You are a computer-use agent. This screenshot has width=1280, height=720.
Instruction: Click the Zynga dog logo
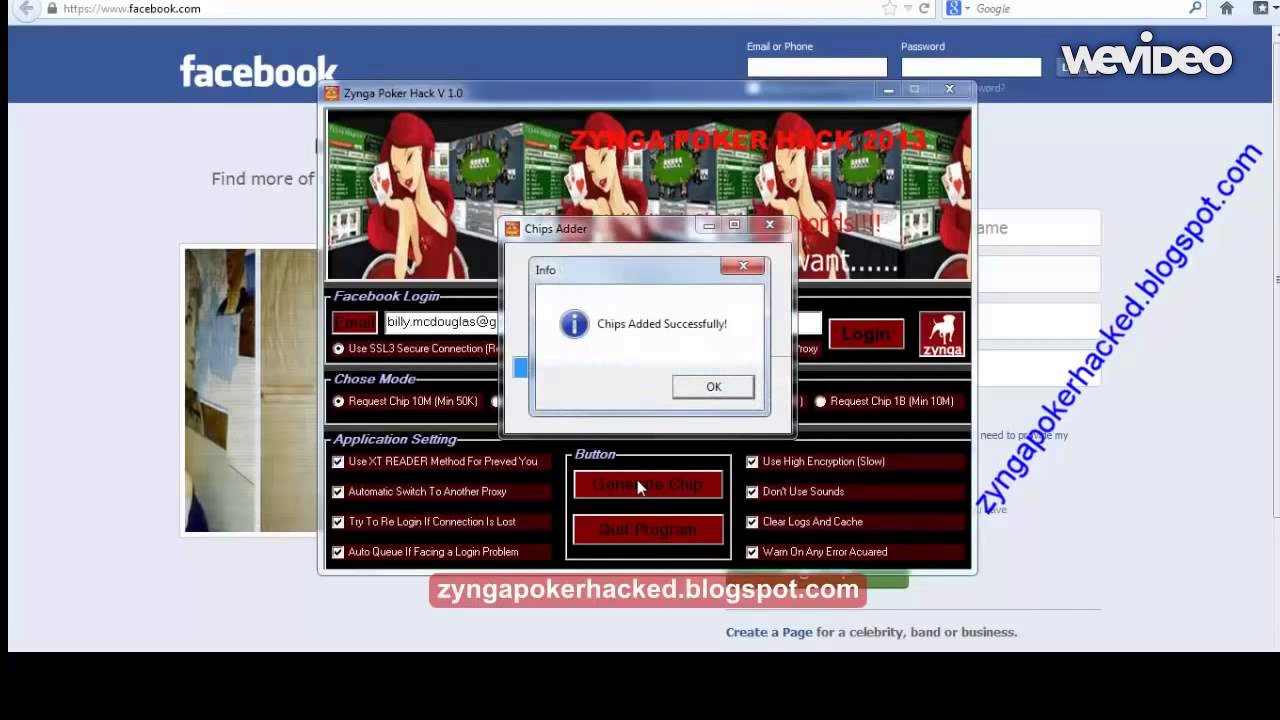click(942, 334)
